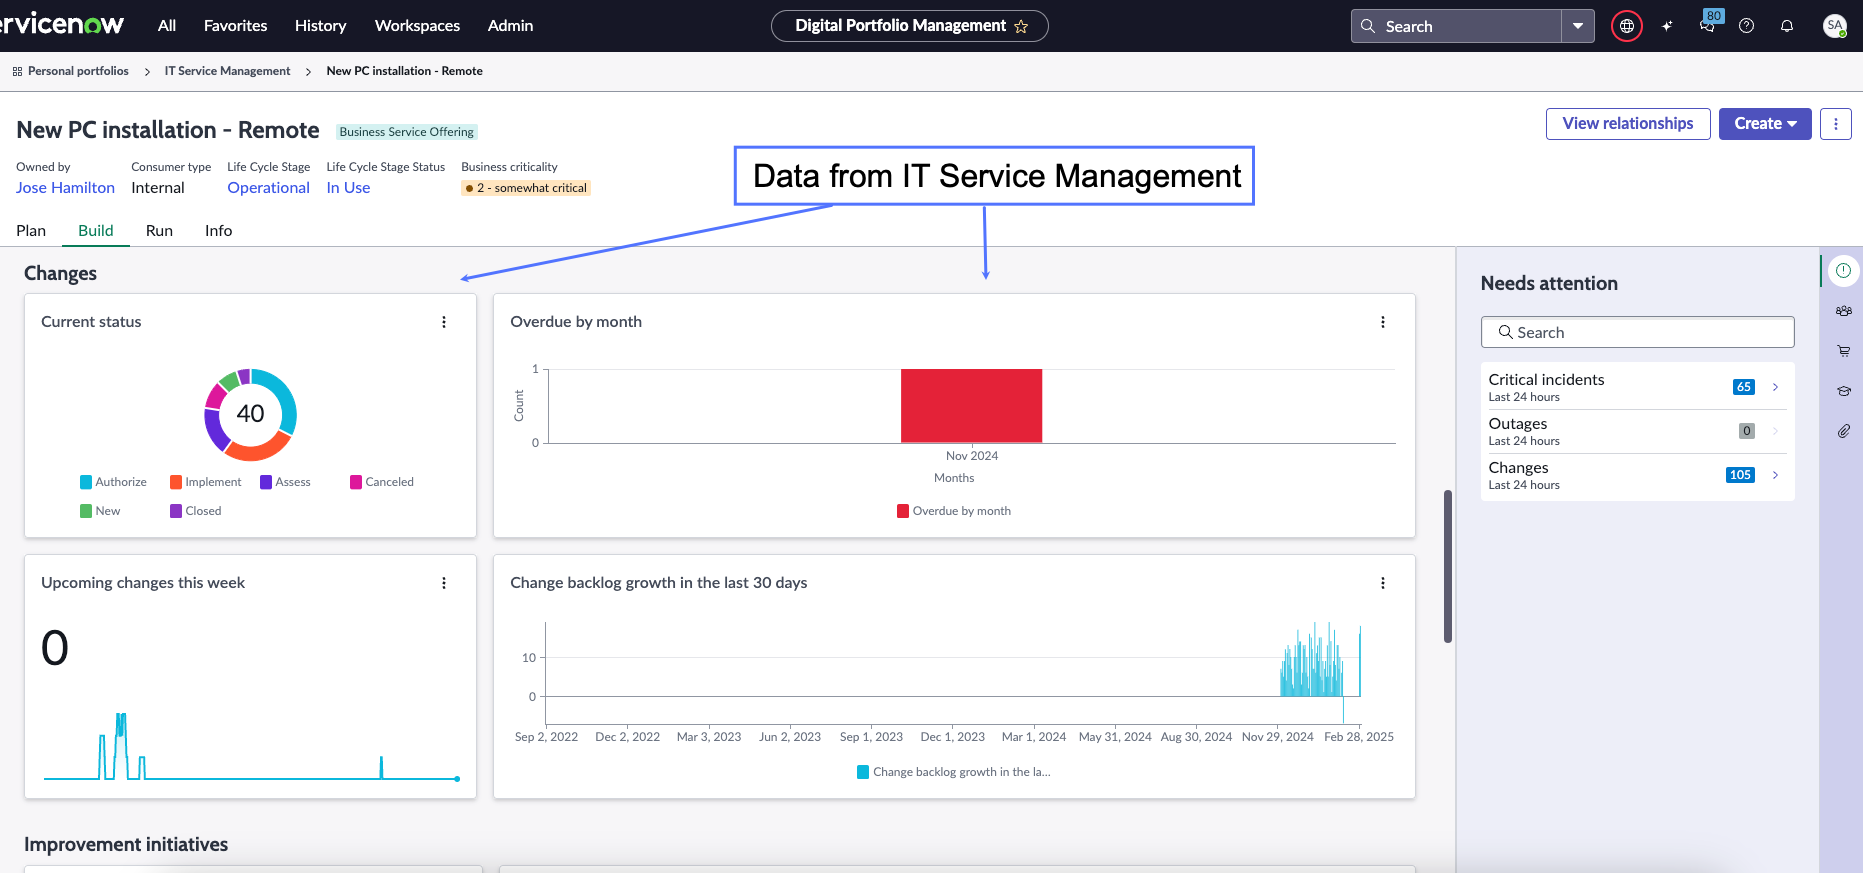This screenshot has height=873, width=1863.
Task: Open the SA user avatar menu
Action: [x=1835, y=26]
